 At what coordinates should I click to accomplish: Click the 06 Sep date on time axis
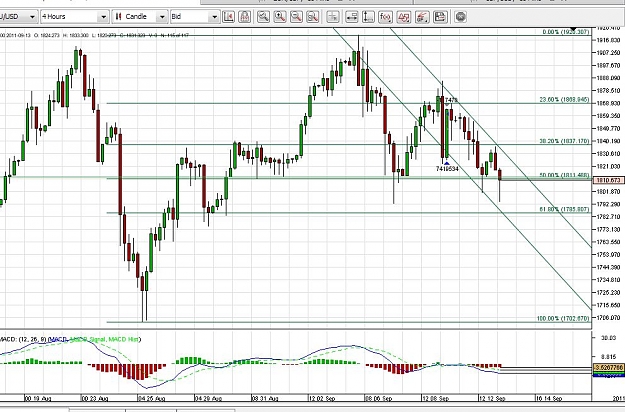click(x=379, y=398)
